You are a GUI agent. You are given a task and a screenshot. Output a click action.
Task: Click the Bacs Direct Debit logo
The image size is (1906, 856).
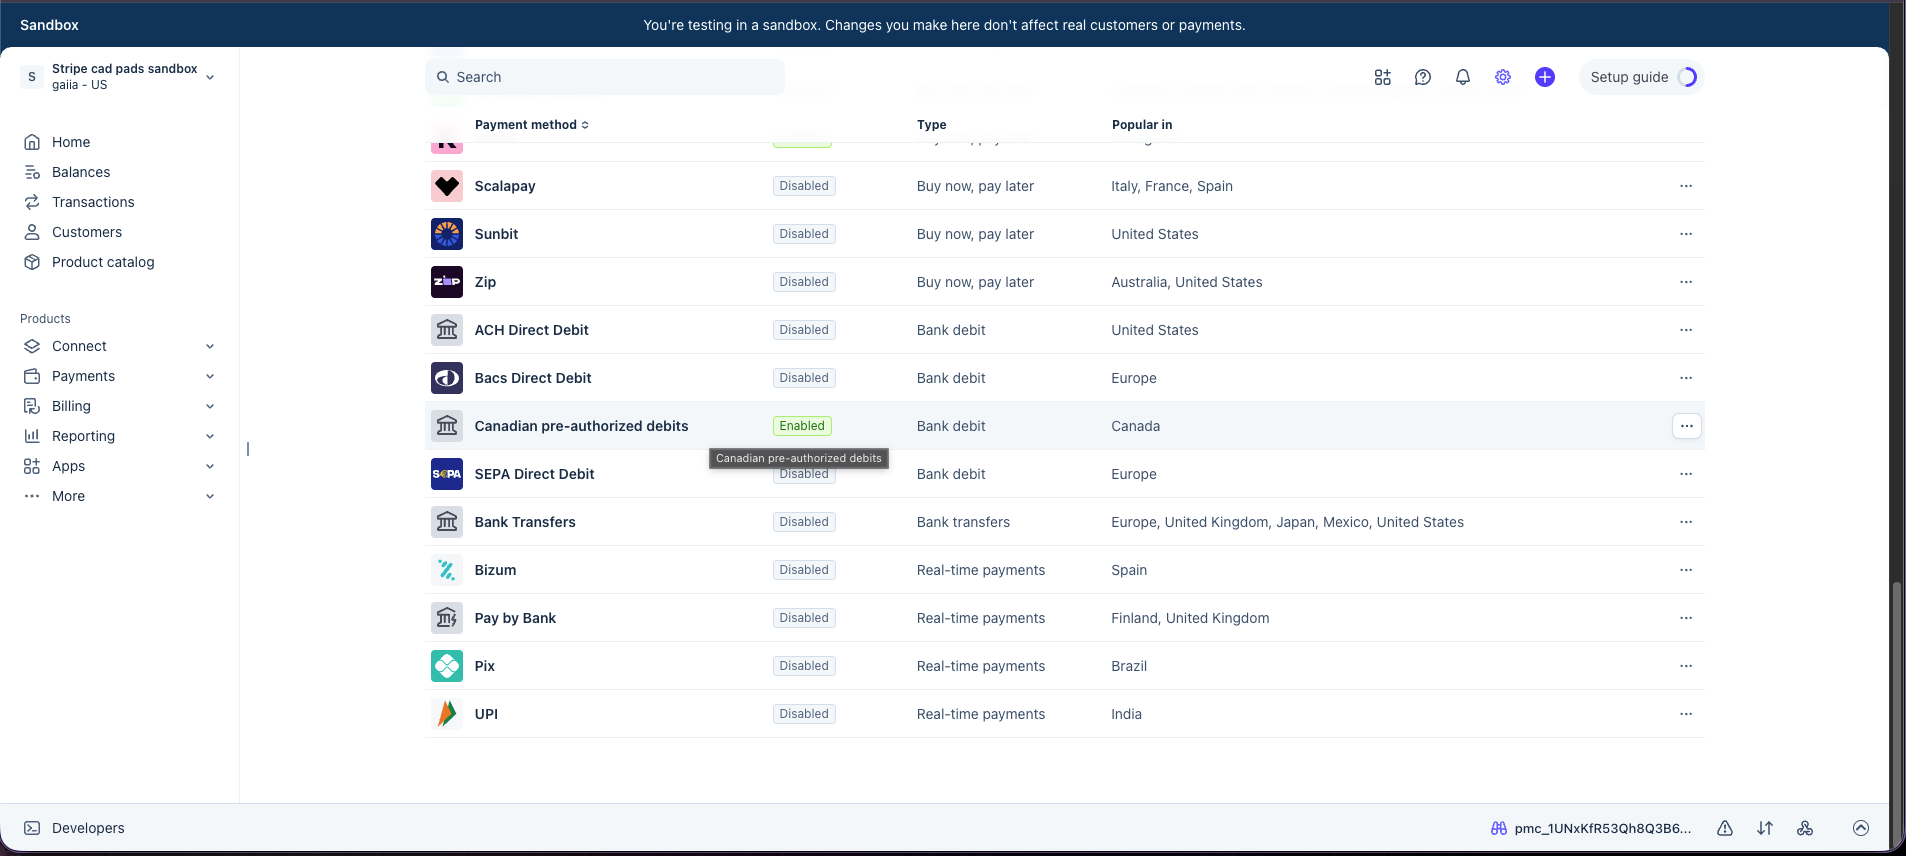point(447,378)
